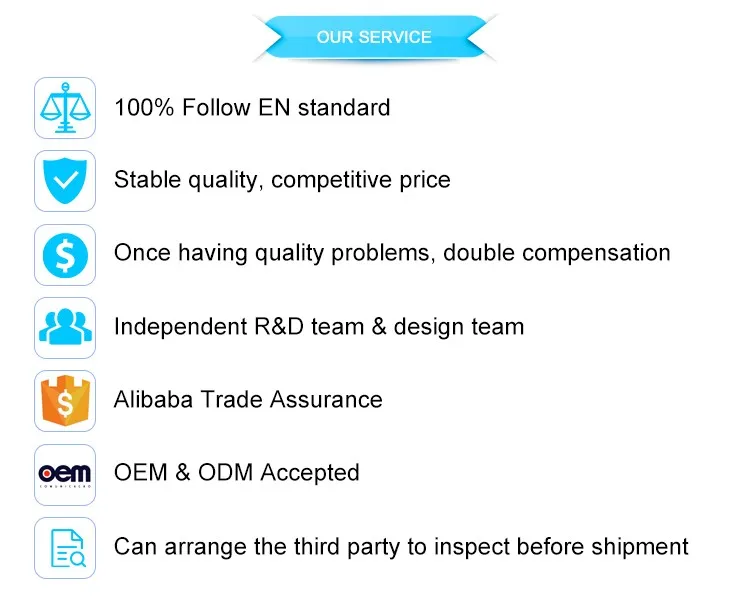The image size is (750, 605).
Task: Click the balance scales icon
Action: tap(65, 108)
